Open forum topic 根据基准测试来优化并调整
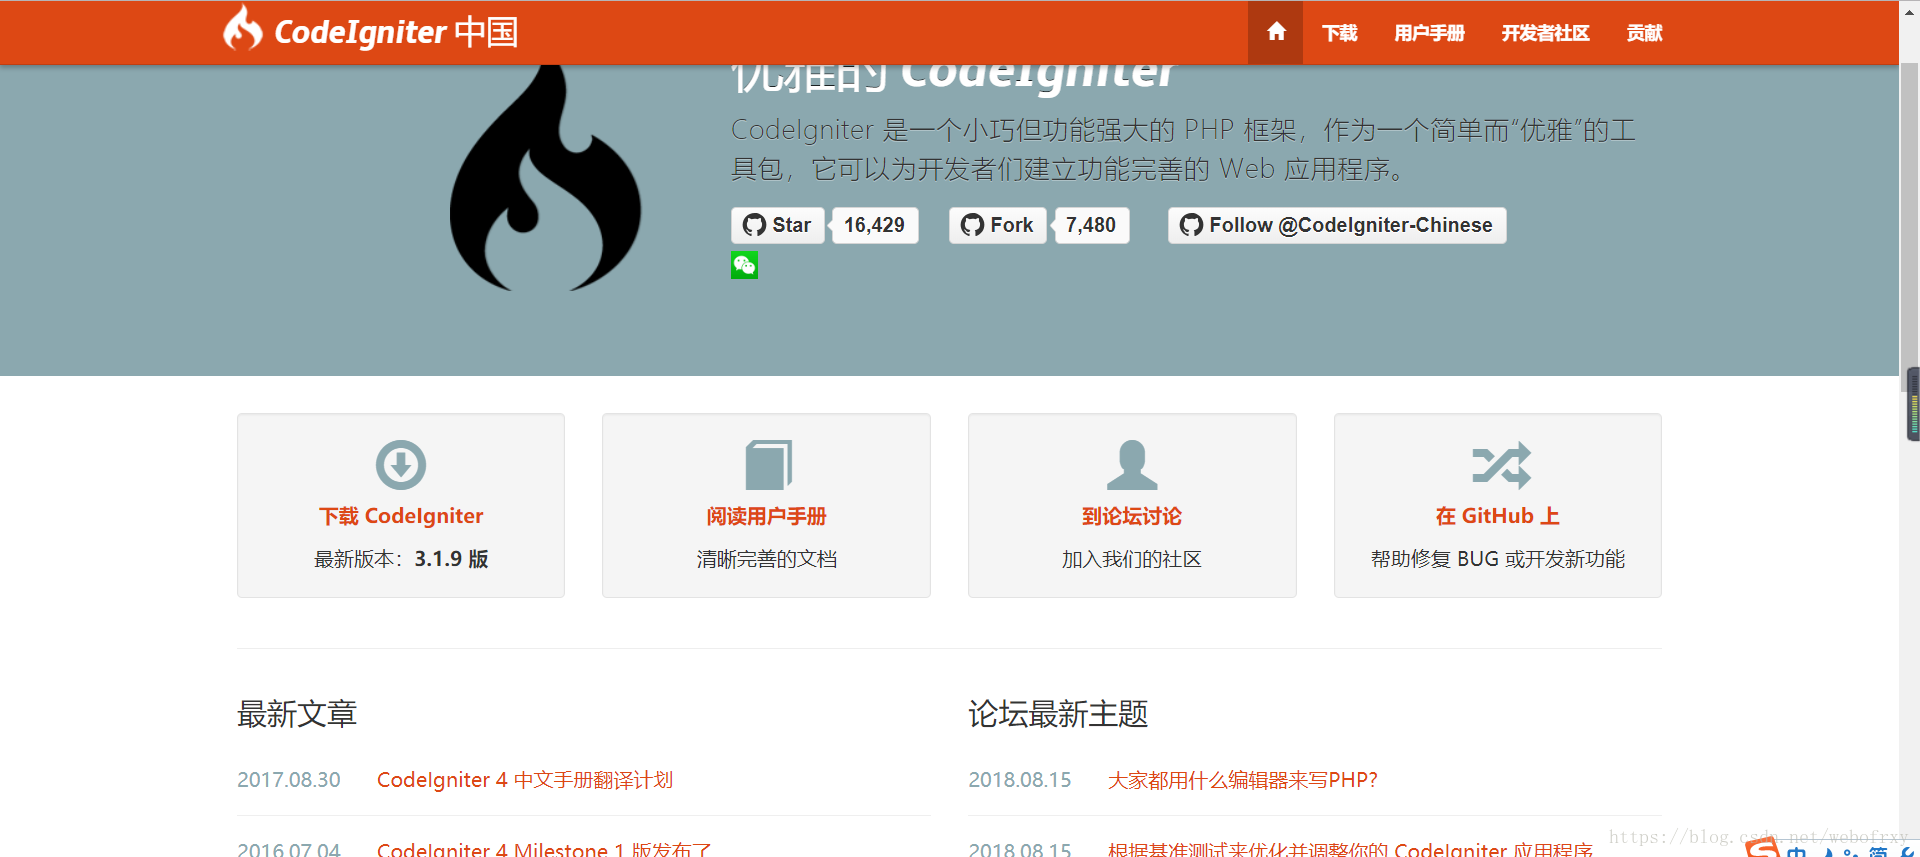 point(1350,848)
